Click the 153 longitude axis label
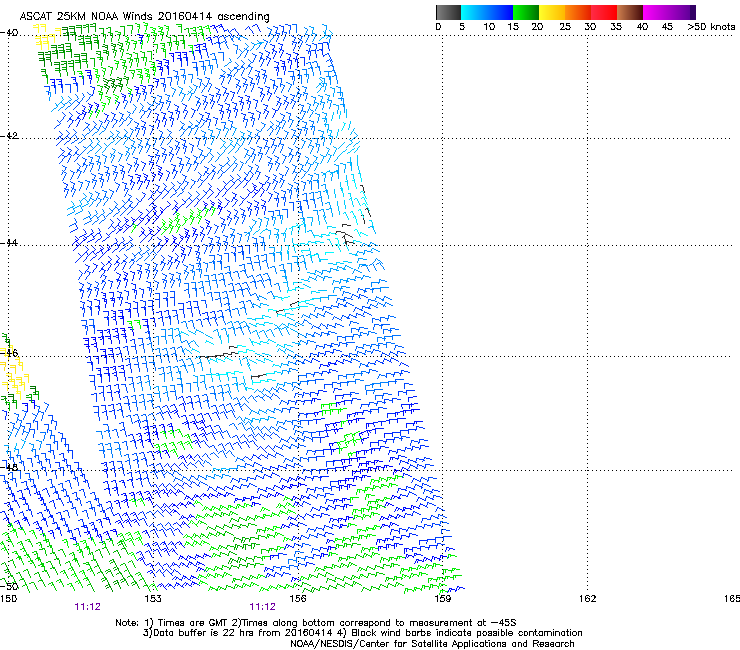The image size is (740, 650). coord(153,599)
